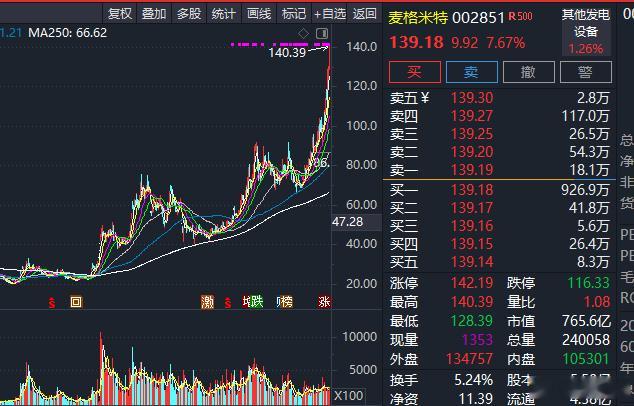Click the green 跌 event marker under chart
The image size is (634, 406).
(x=256, y=302)
